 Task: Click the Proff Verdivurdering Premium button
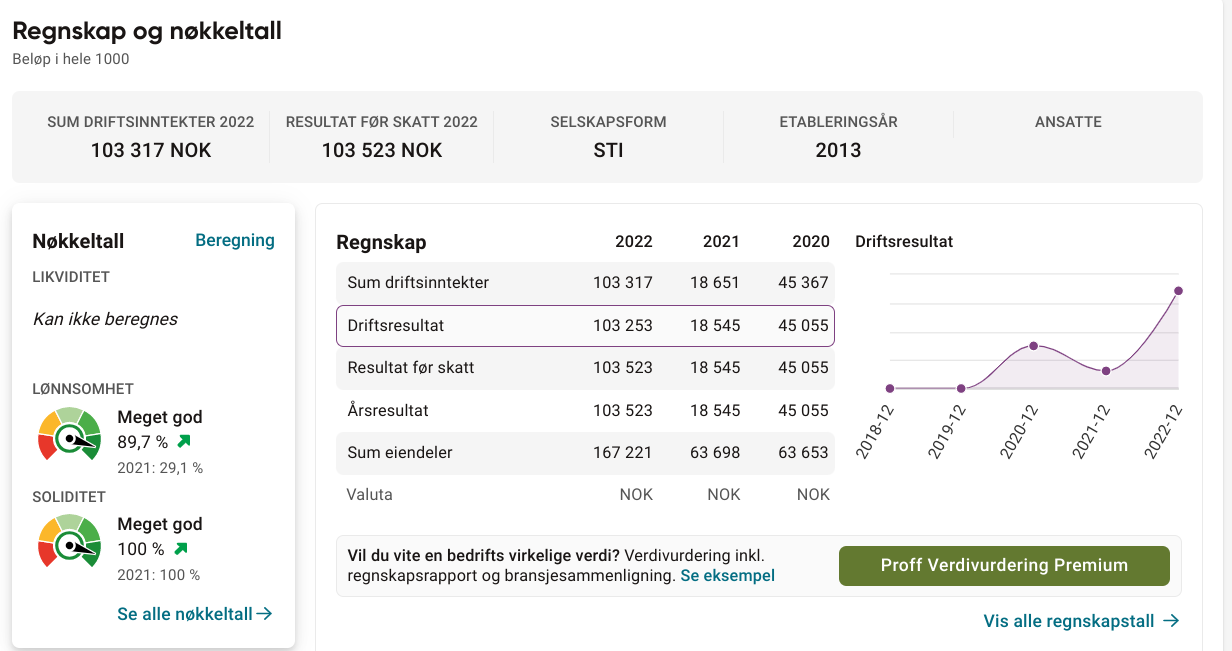coord(1004,565)
